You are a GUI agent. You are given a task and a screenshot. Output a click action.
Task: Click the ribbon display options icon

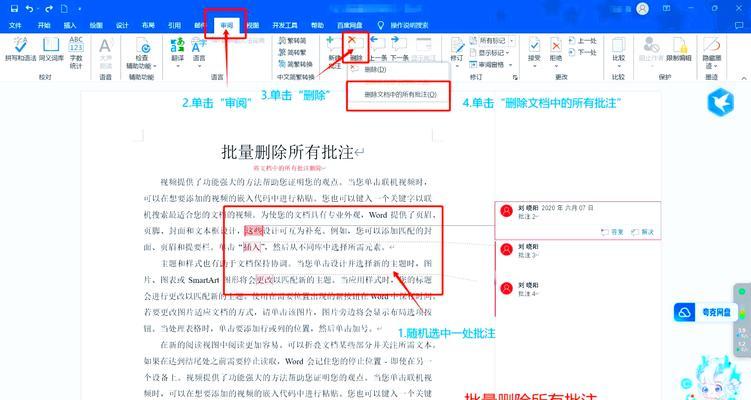tap(667, 9)
